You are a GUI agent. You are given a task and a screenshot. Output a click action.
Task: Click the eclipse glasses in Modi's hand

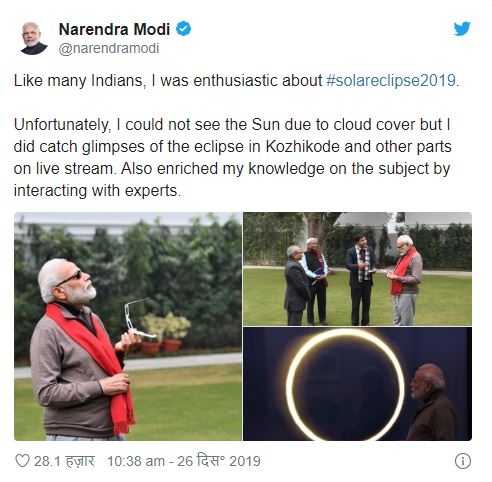click(137, 319)
